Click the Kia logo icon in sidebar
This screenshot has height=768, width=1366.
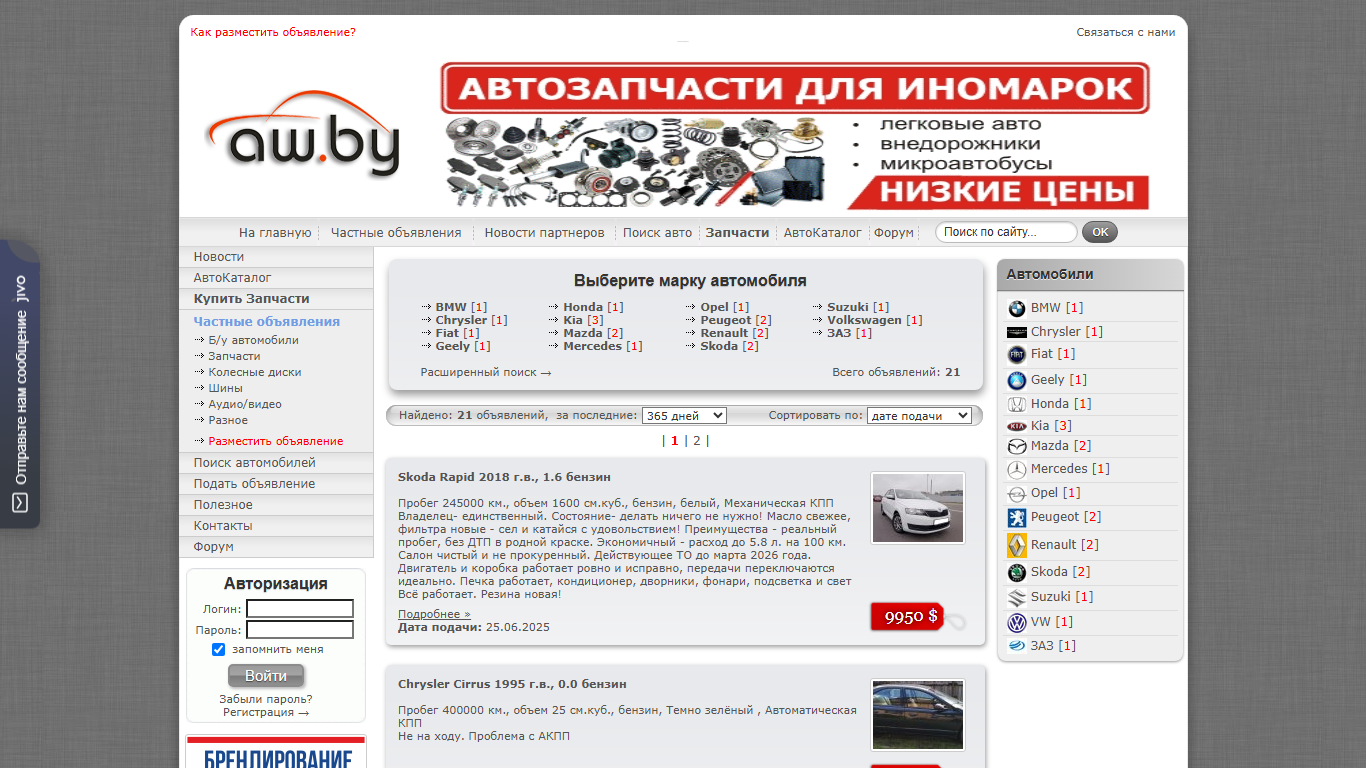tap(1016, 426)
